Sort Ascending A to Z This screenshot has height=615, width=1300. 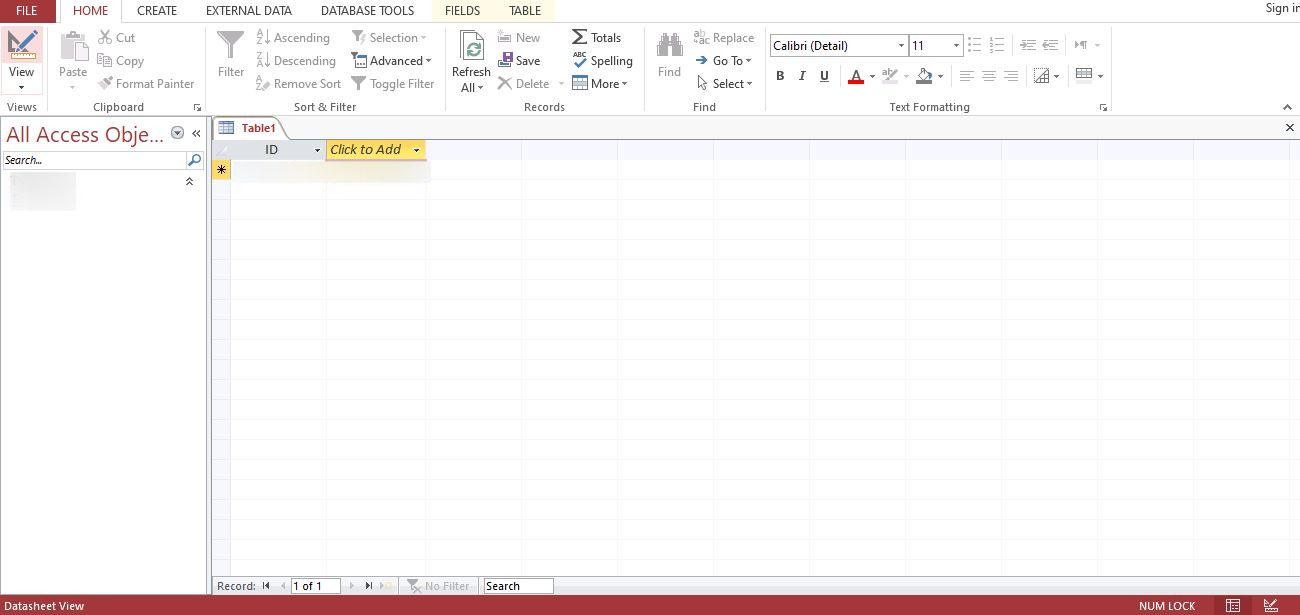point(293,37)
